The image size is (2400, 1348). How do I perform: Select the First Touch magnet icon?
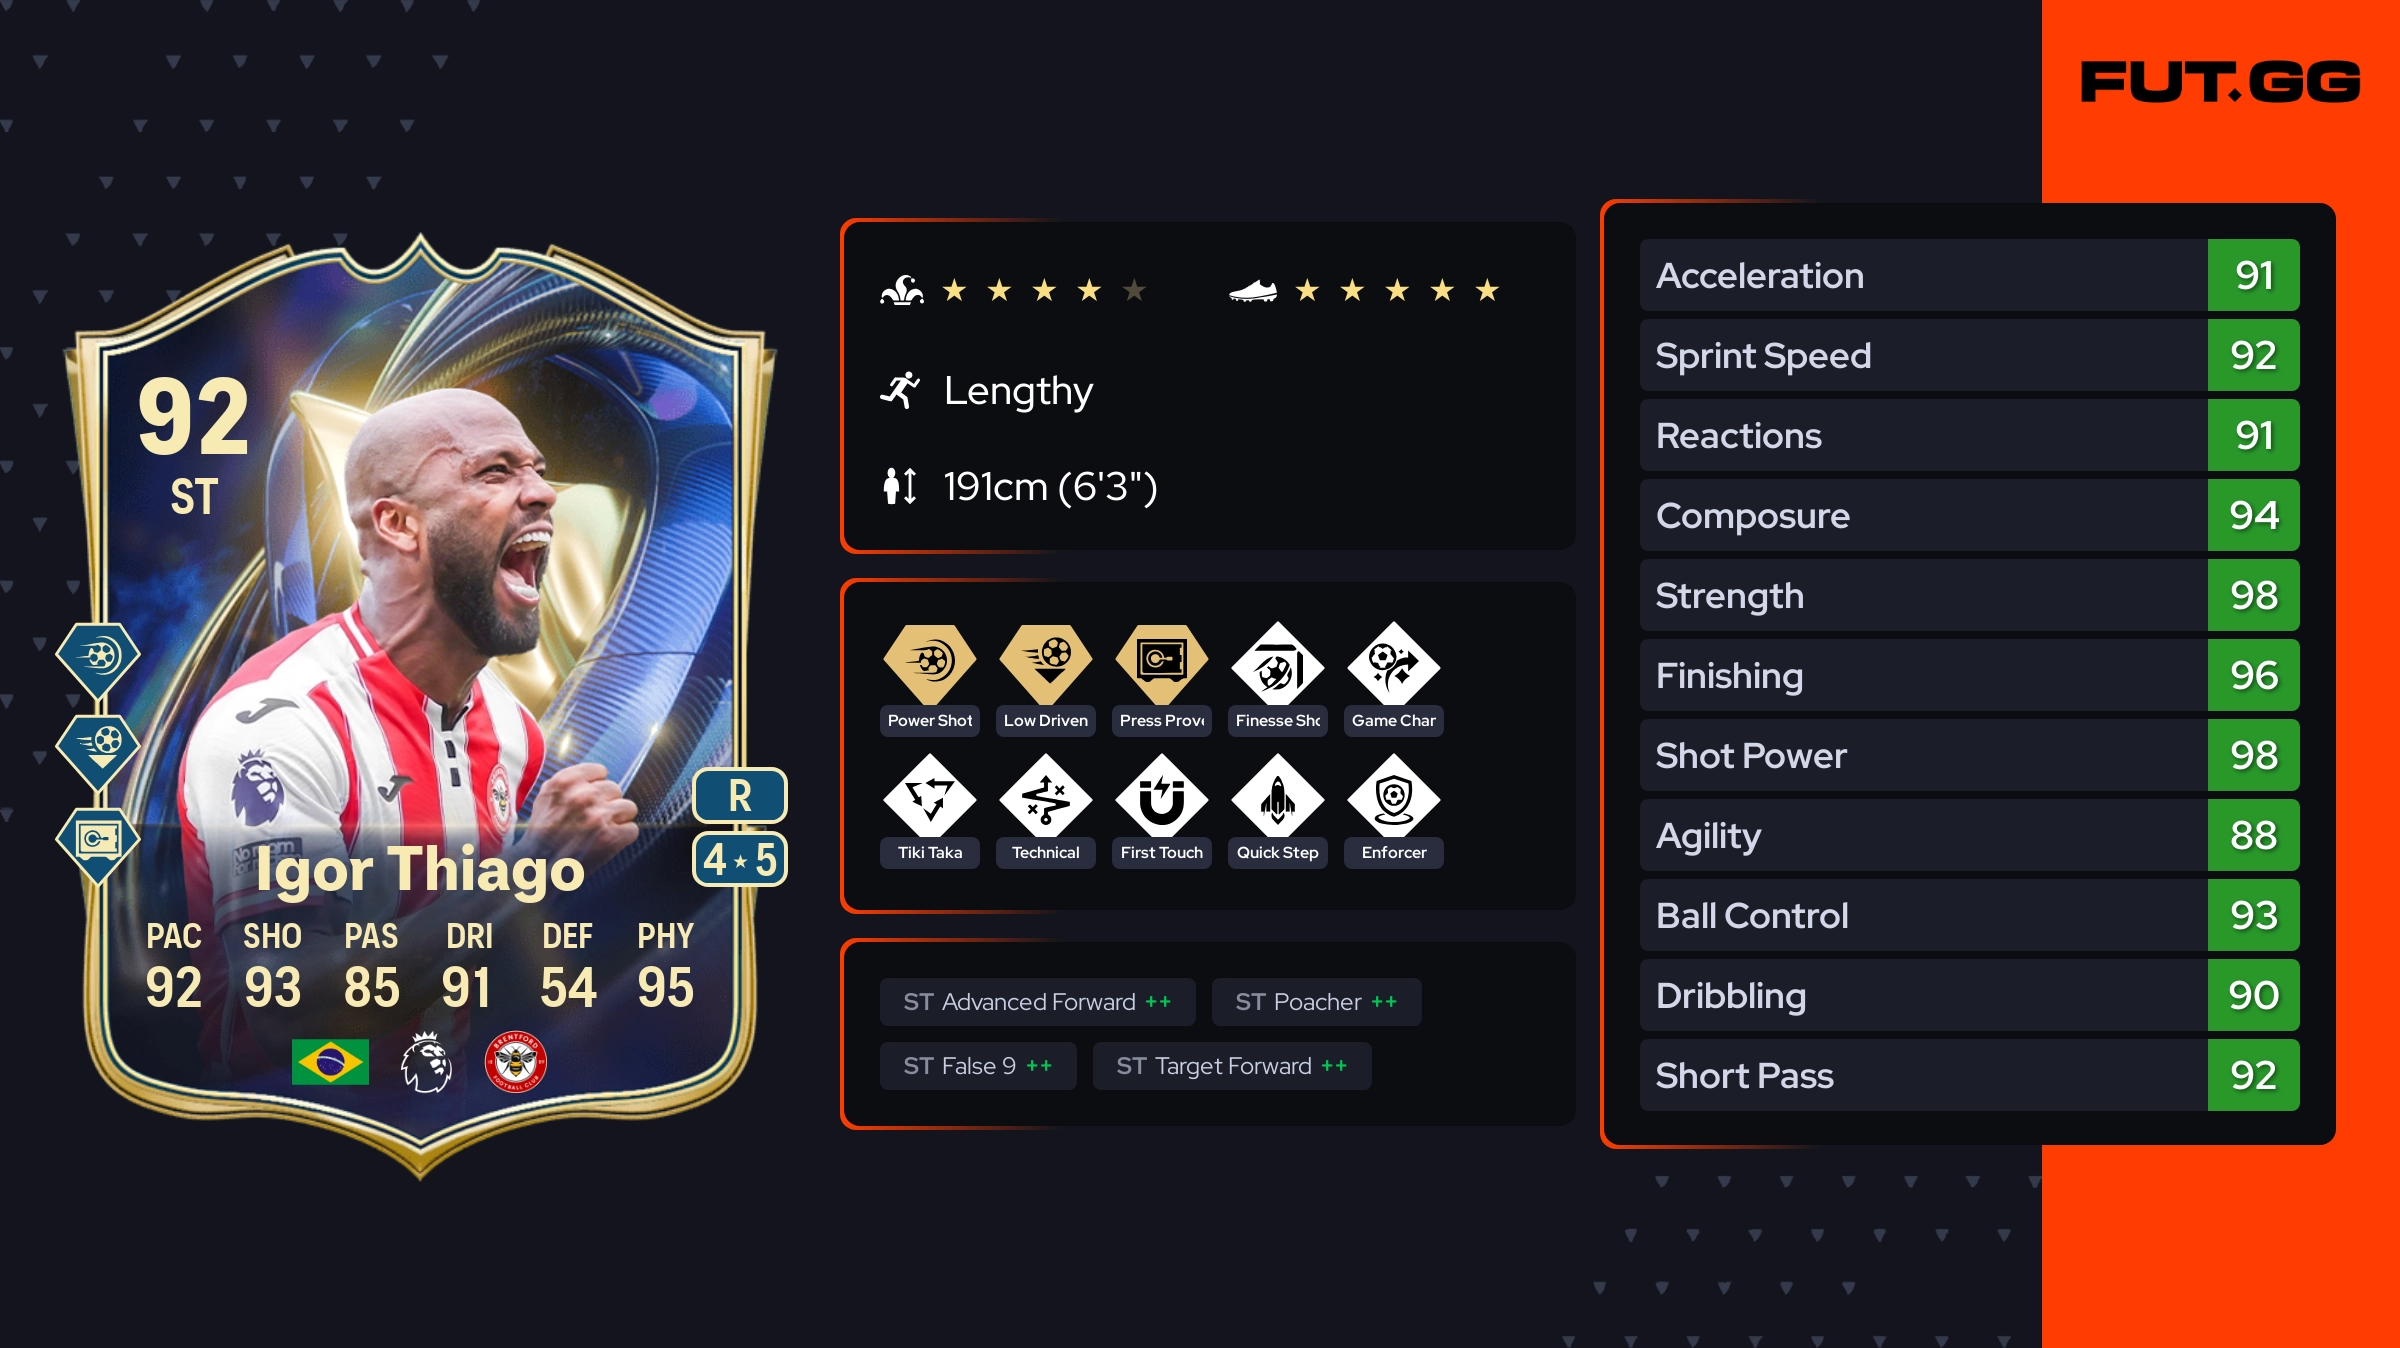coord(1162,798)
